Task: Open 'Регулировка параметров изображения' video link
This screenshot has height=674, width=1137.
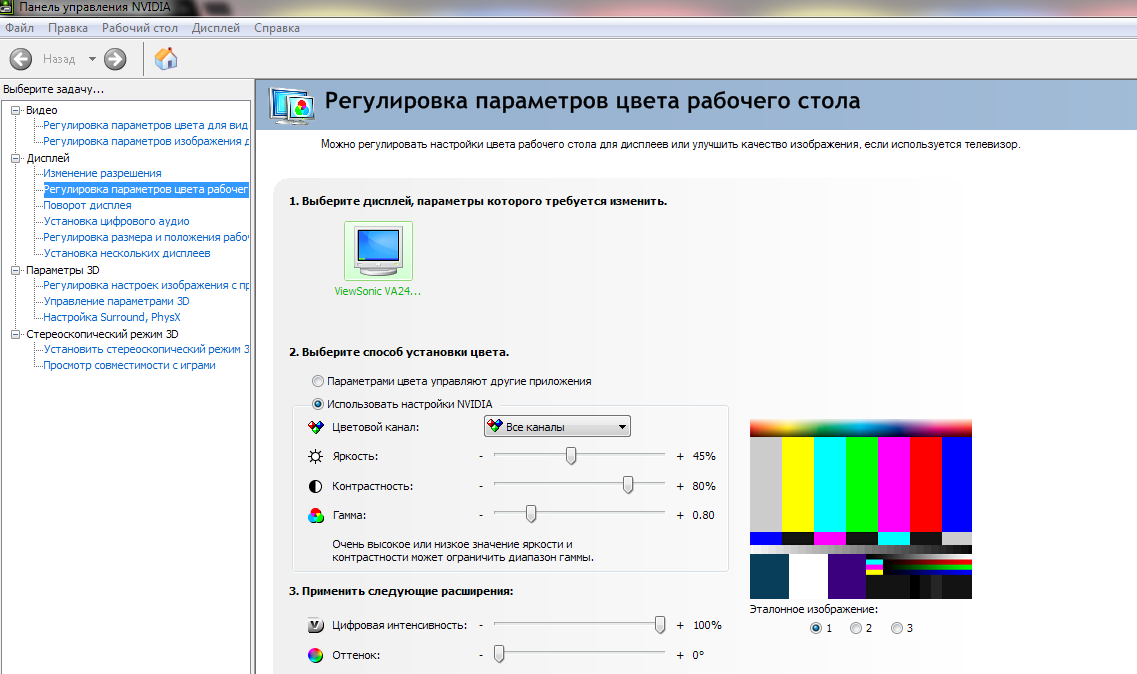Action: [145, 141]
